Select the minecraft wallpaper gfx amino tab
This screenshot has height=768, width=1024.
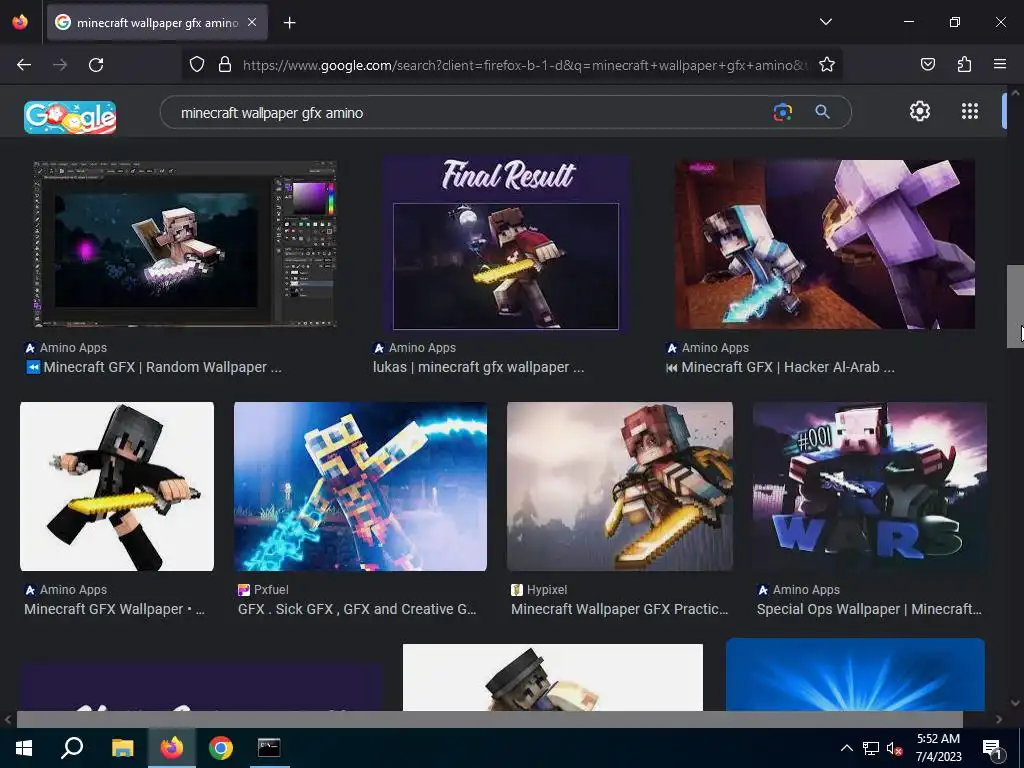point(157,22)
